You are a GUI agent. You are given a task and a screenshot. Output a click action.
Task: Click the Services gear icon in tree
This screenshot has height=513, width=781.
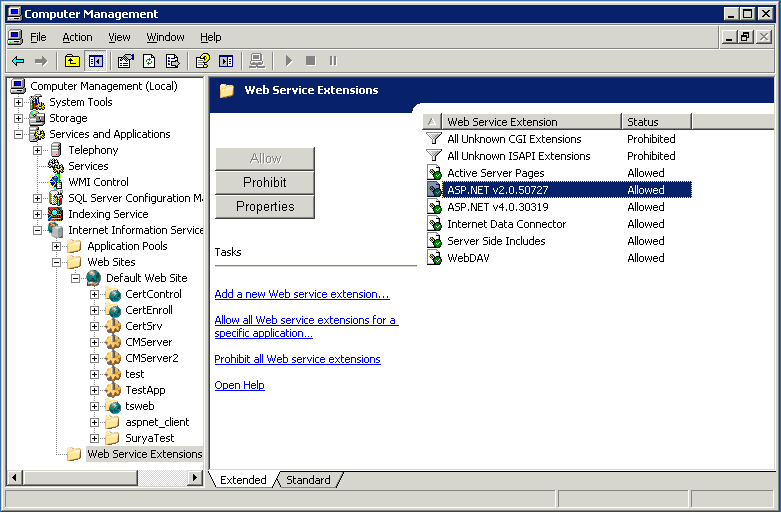click(x=56, y=166)
